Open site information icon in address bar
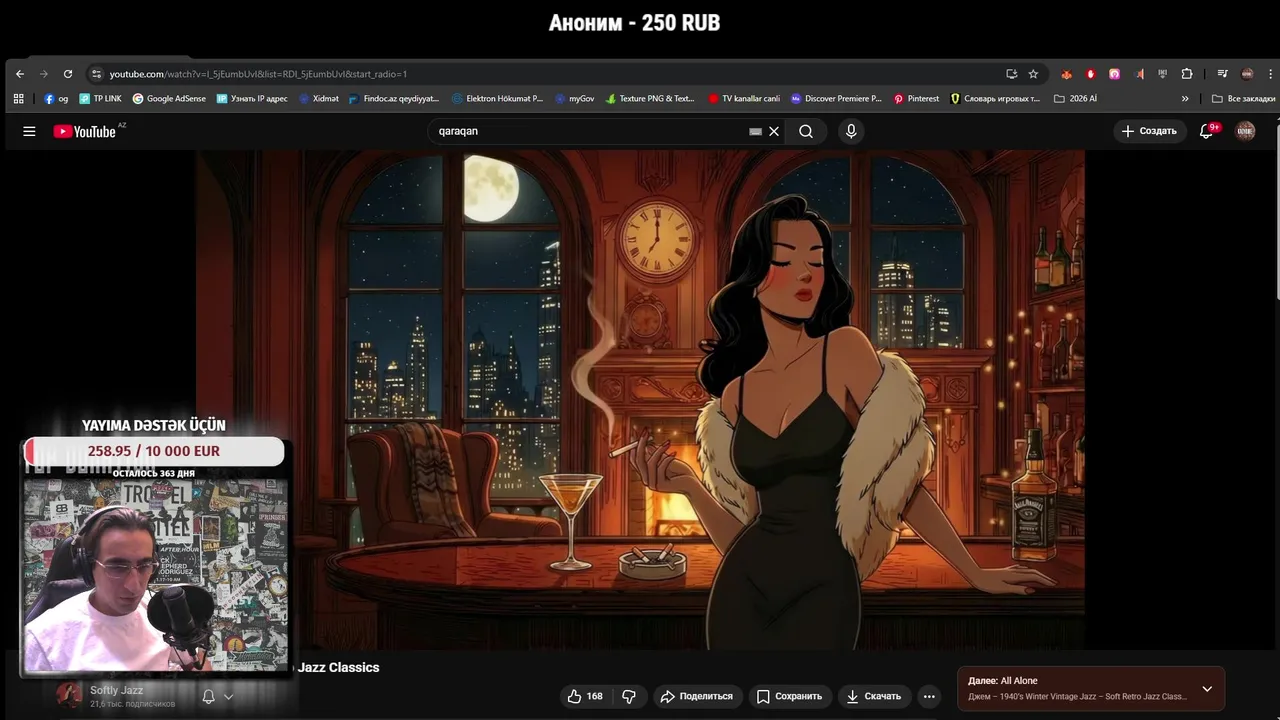The height and width of the screenshot is (720, 1280). pos(96,74)
